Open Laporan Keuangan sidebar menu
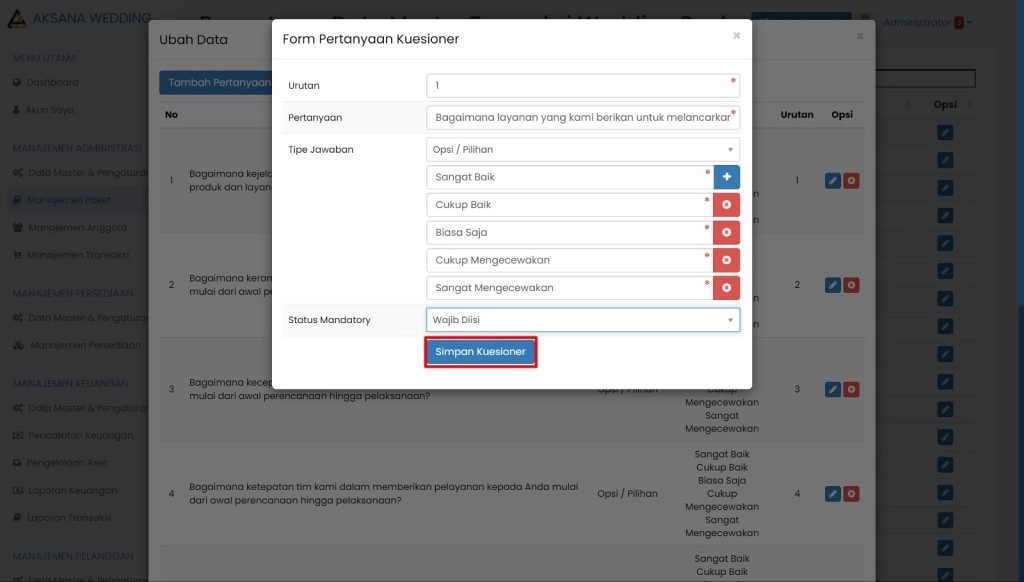1024x582 pixels. pyautogui.click(x=71, y=491)
